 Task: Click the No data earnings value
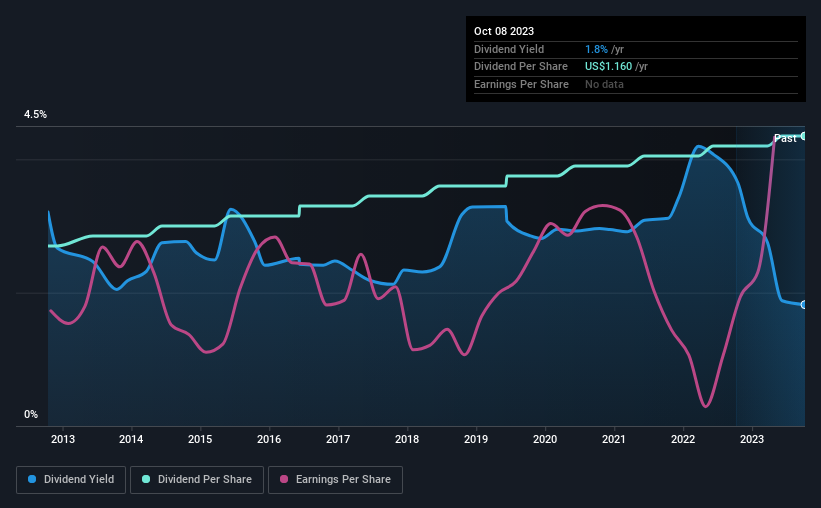tap(604, 84)
